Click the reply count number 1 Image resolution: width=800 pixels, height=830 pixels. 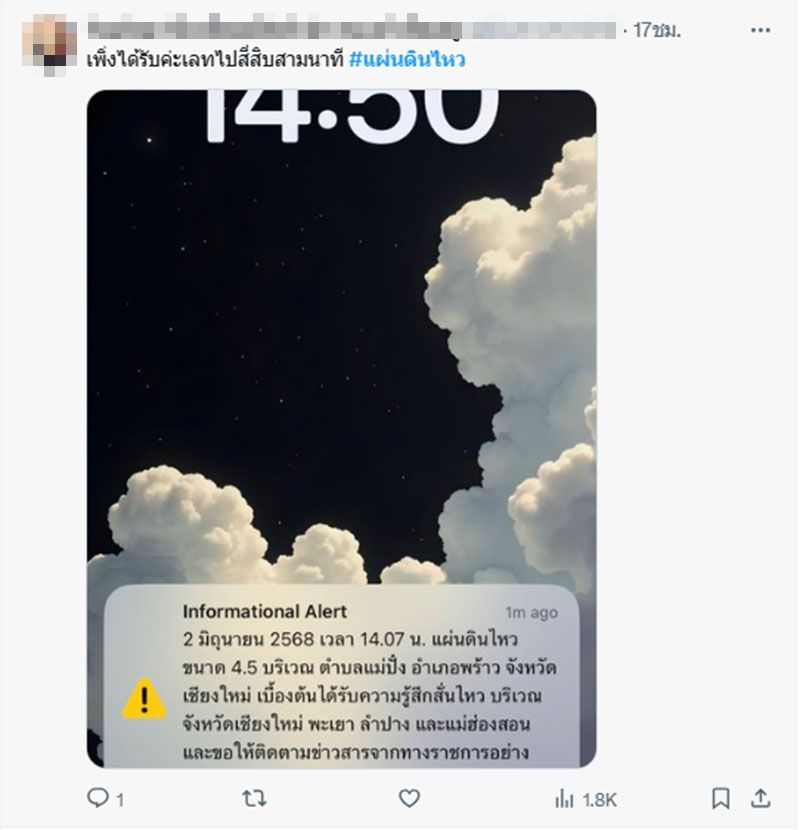pyautogui.click(x=120, y=799)
